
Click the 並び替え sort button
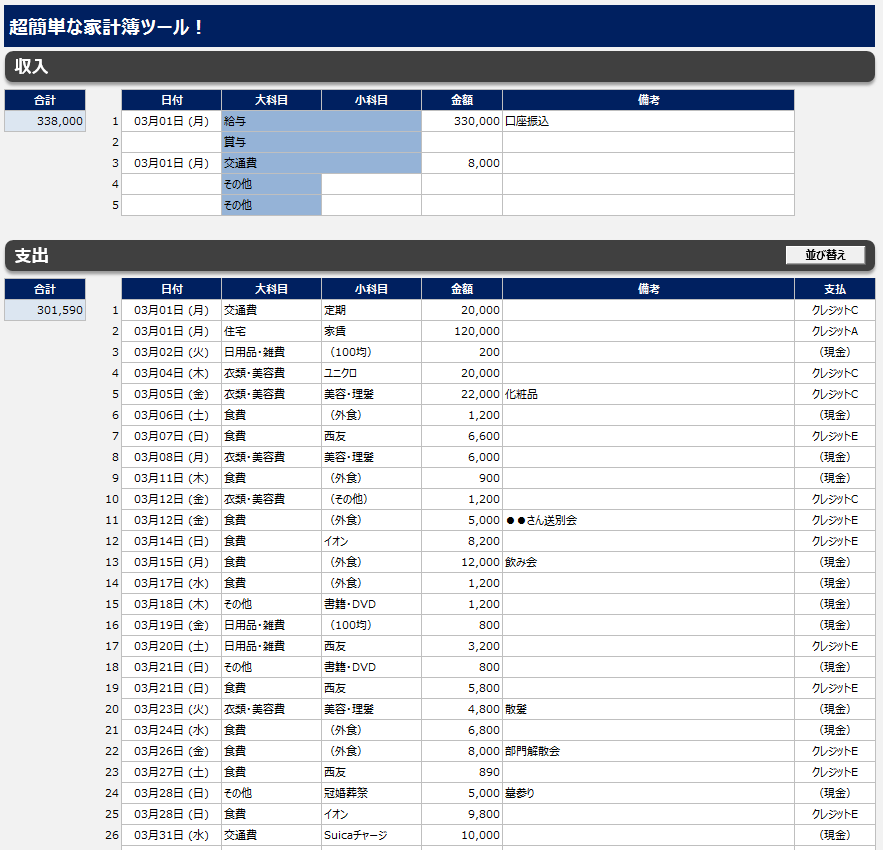coord(825,255)
